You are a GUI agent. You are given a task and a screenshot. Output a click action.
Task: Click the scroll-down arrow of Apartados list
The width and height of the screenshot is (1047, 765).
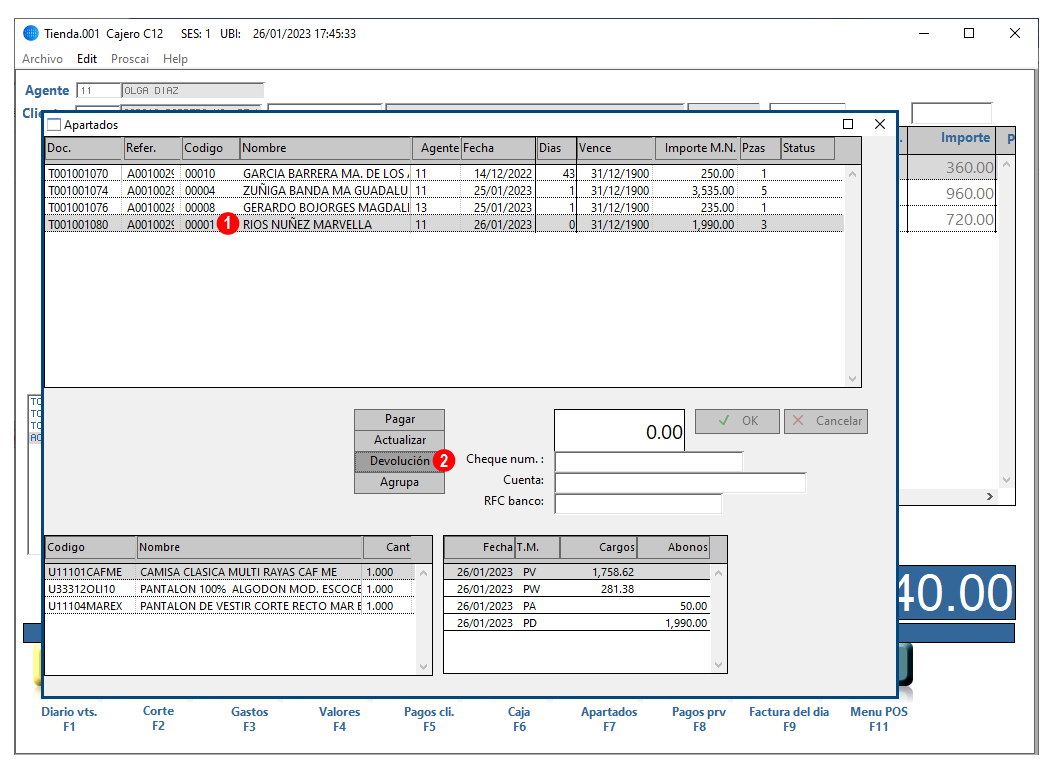click(x=852, y=378)
